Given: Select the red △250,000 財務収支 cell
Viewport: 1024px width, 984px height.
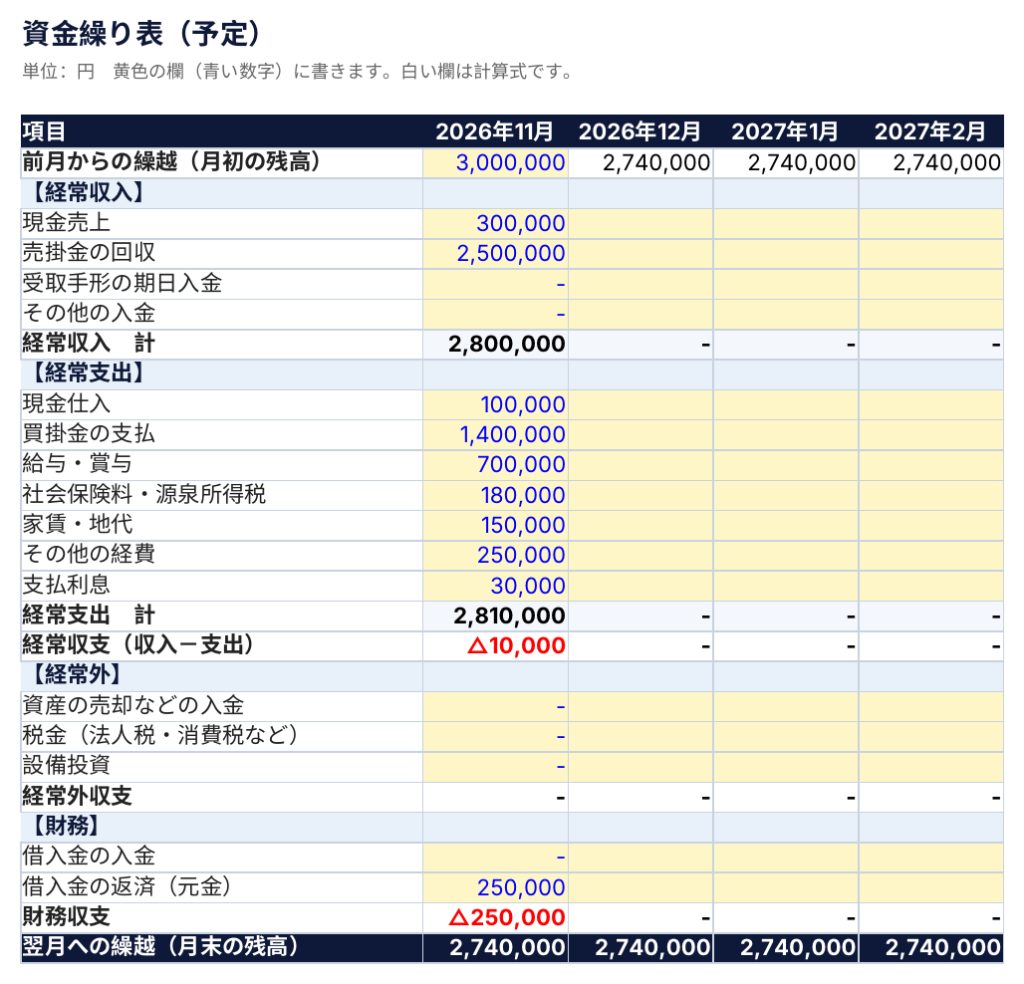Looking at the screenshot, I should [495, 918].
